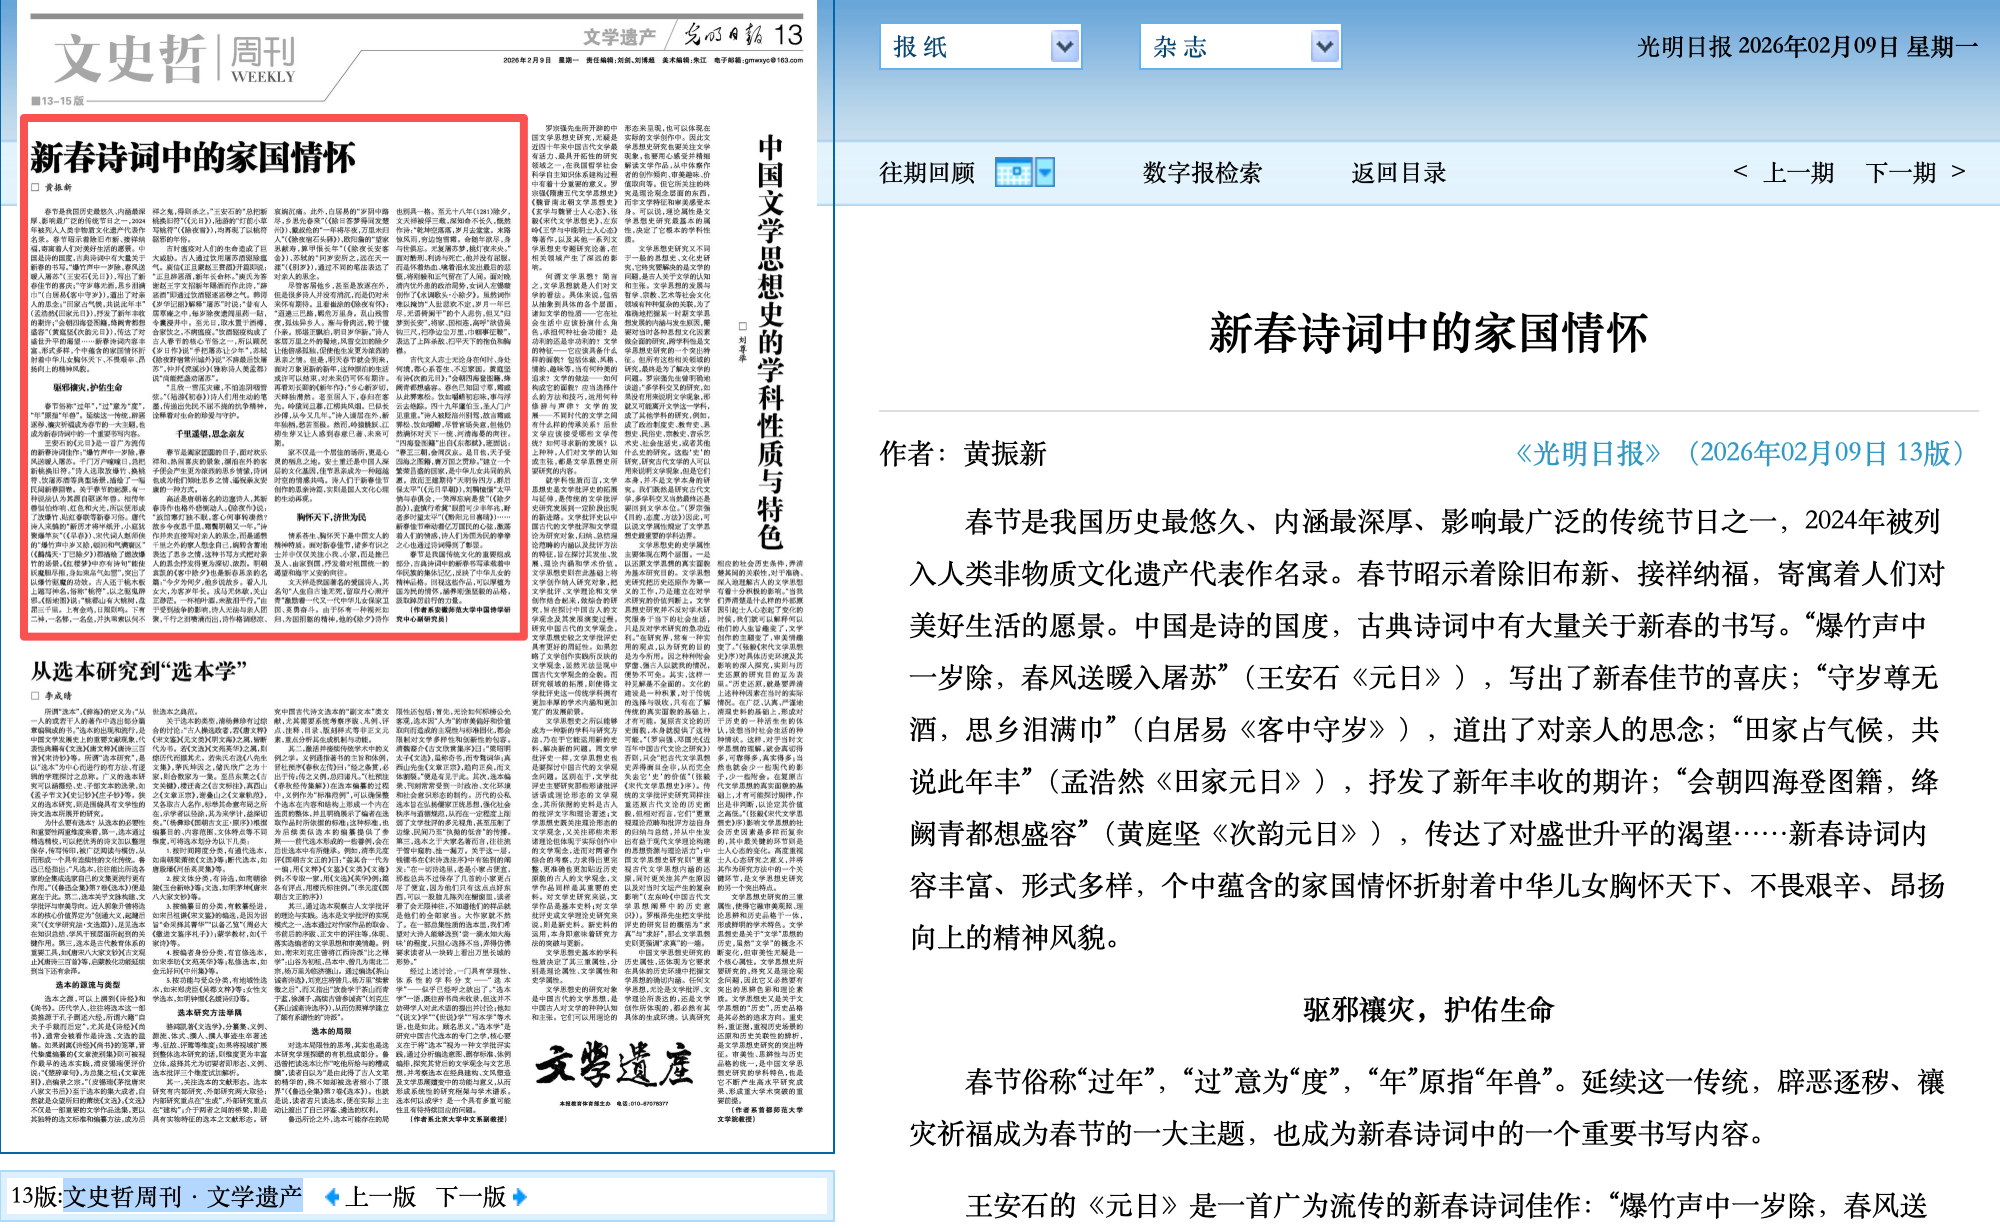Open the 从选本研究到"选本学" article on page
This screenshot has height=1228, width=2000.
pos(139,671)
